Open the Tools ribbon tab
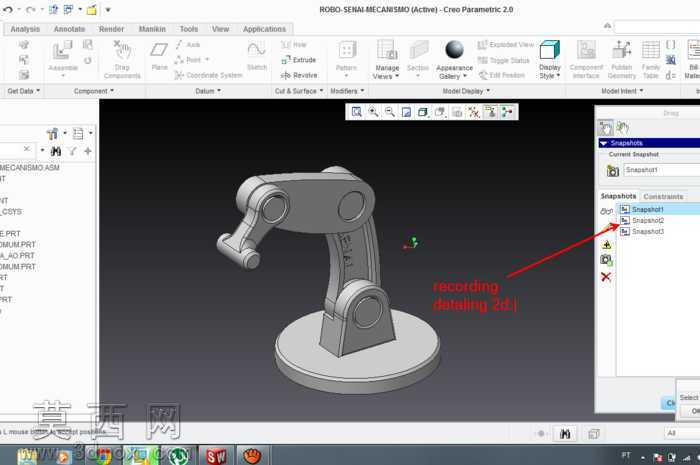Screen dimensions: 700x465 tap(188, 29)
